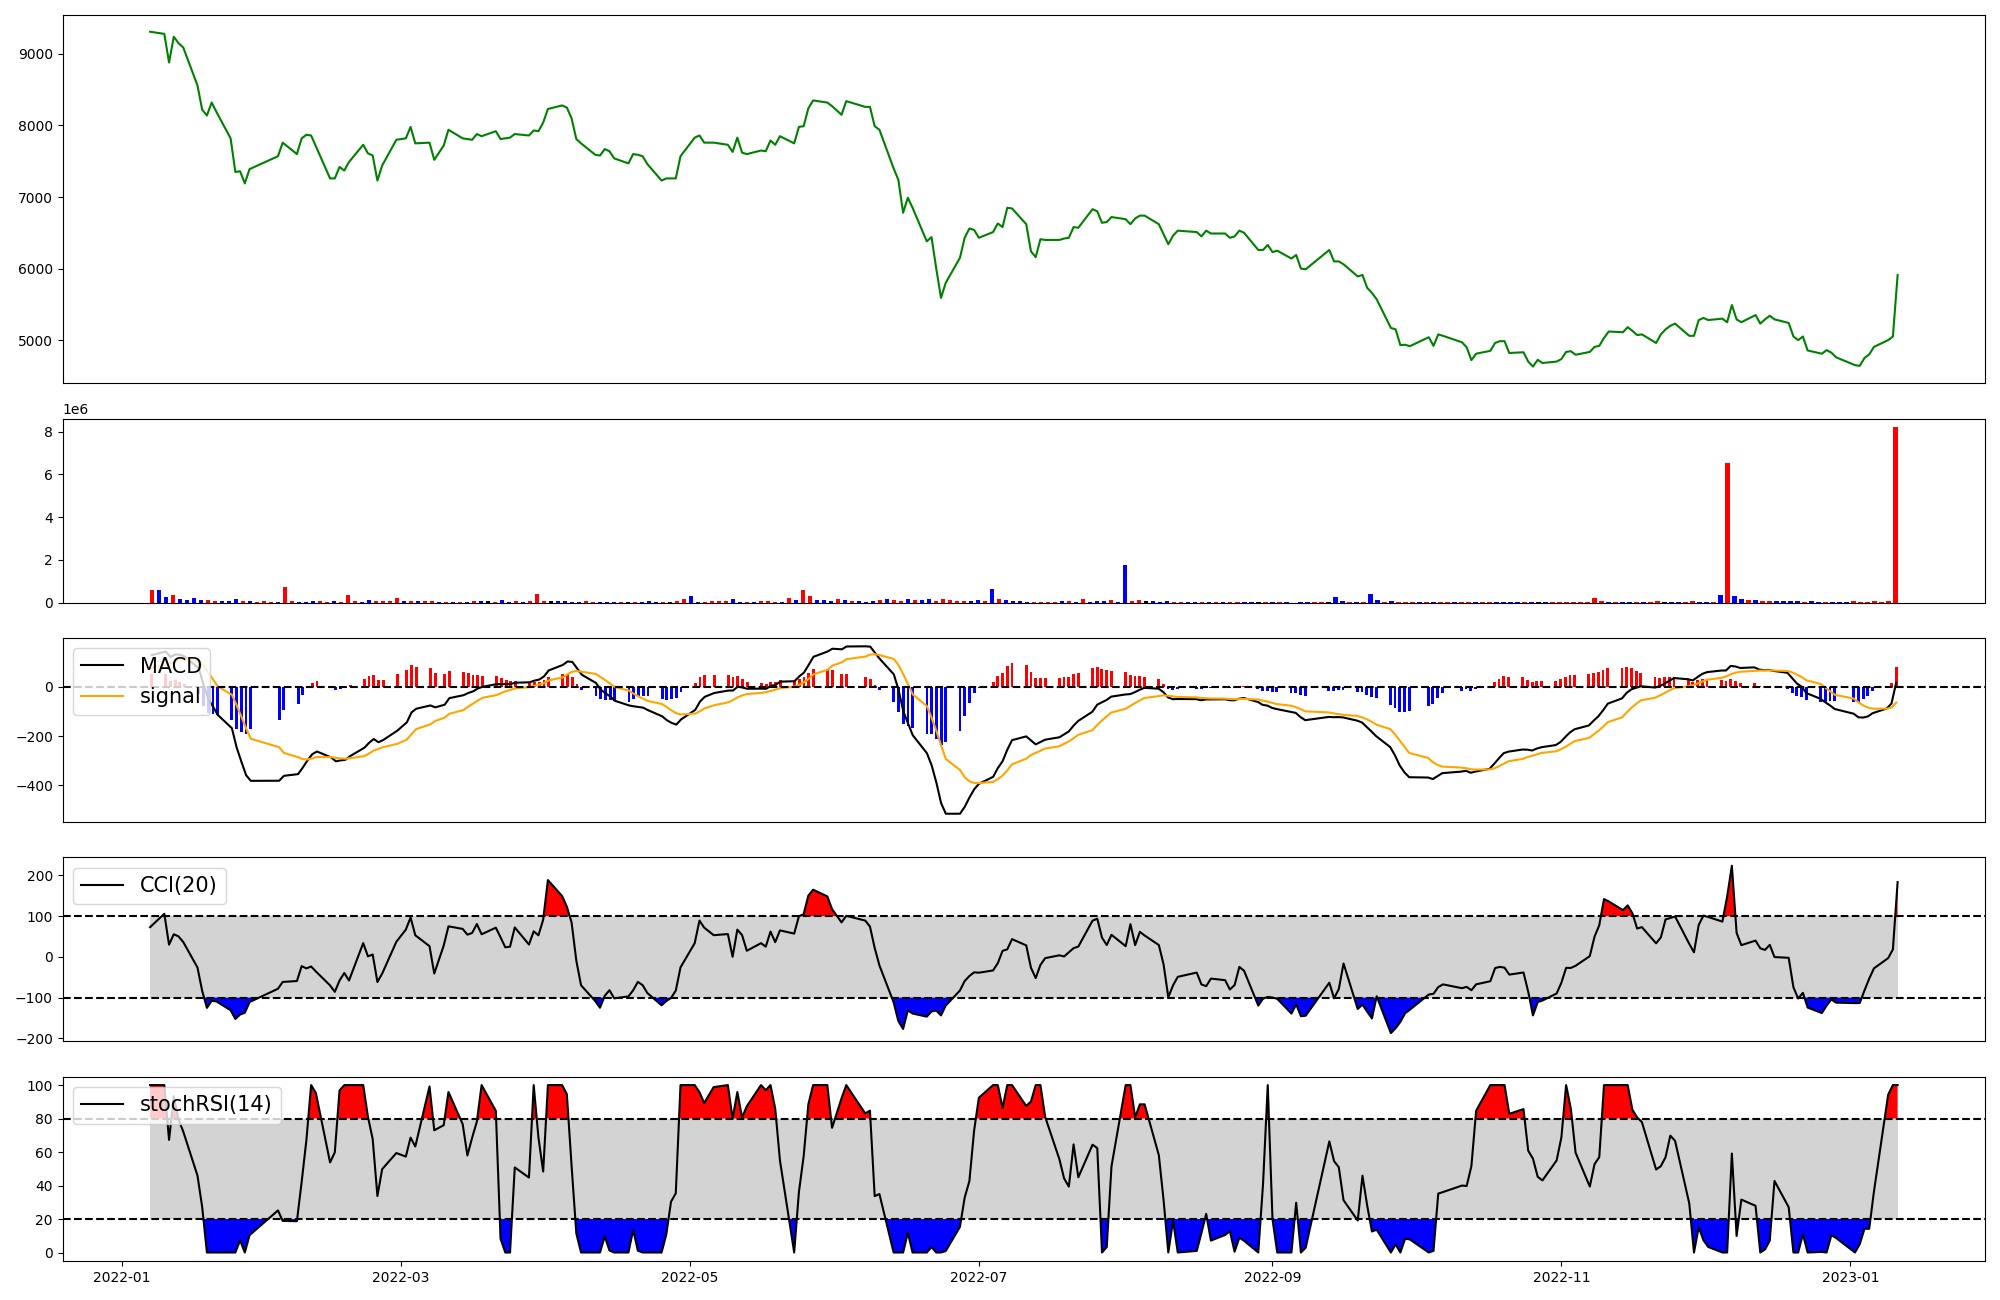Click the second-tallest red volume bar in December
2000x1300 pixels.
[1727, 533]
